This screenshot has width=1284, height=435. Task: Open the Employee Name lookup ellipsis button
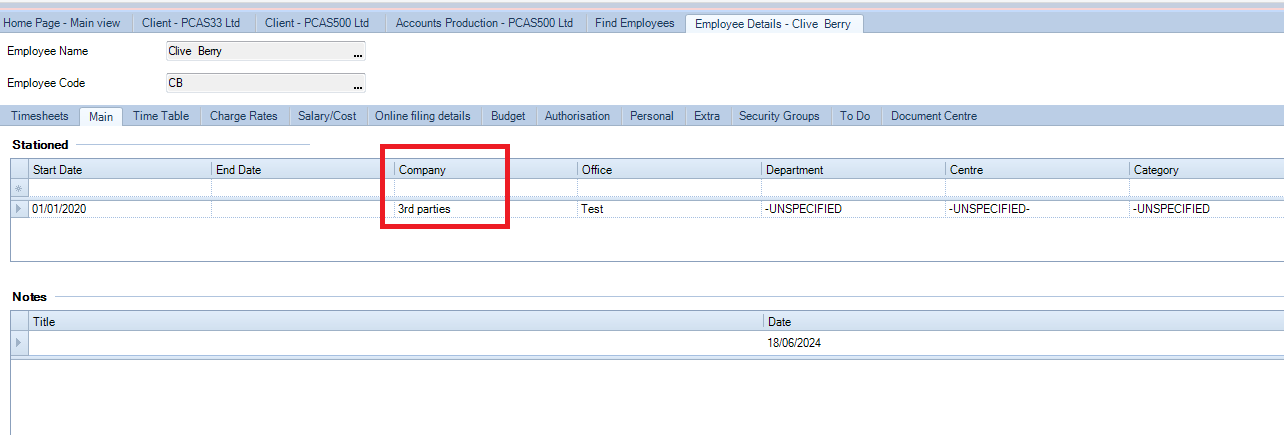359,52
